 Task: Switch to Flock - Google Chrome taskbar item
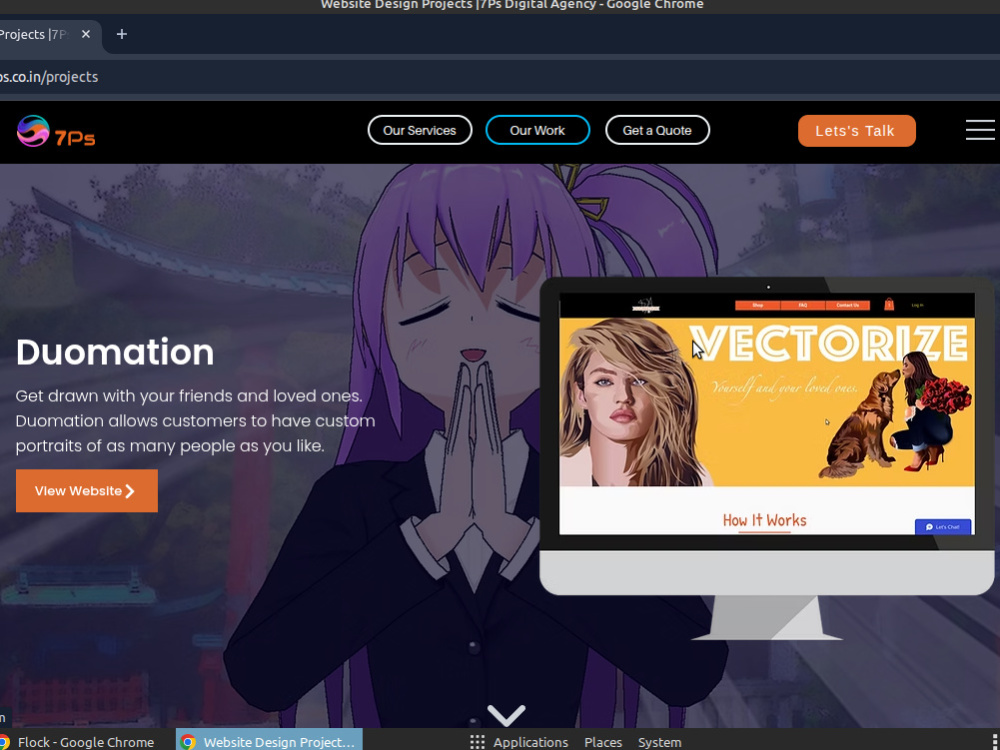[78, 742]
